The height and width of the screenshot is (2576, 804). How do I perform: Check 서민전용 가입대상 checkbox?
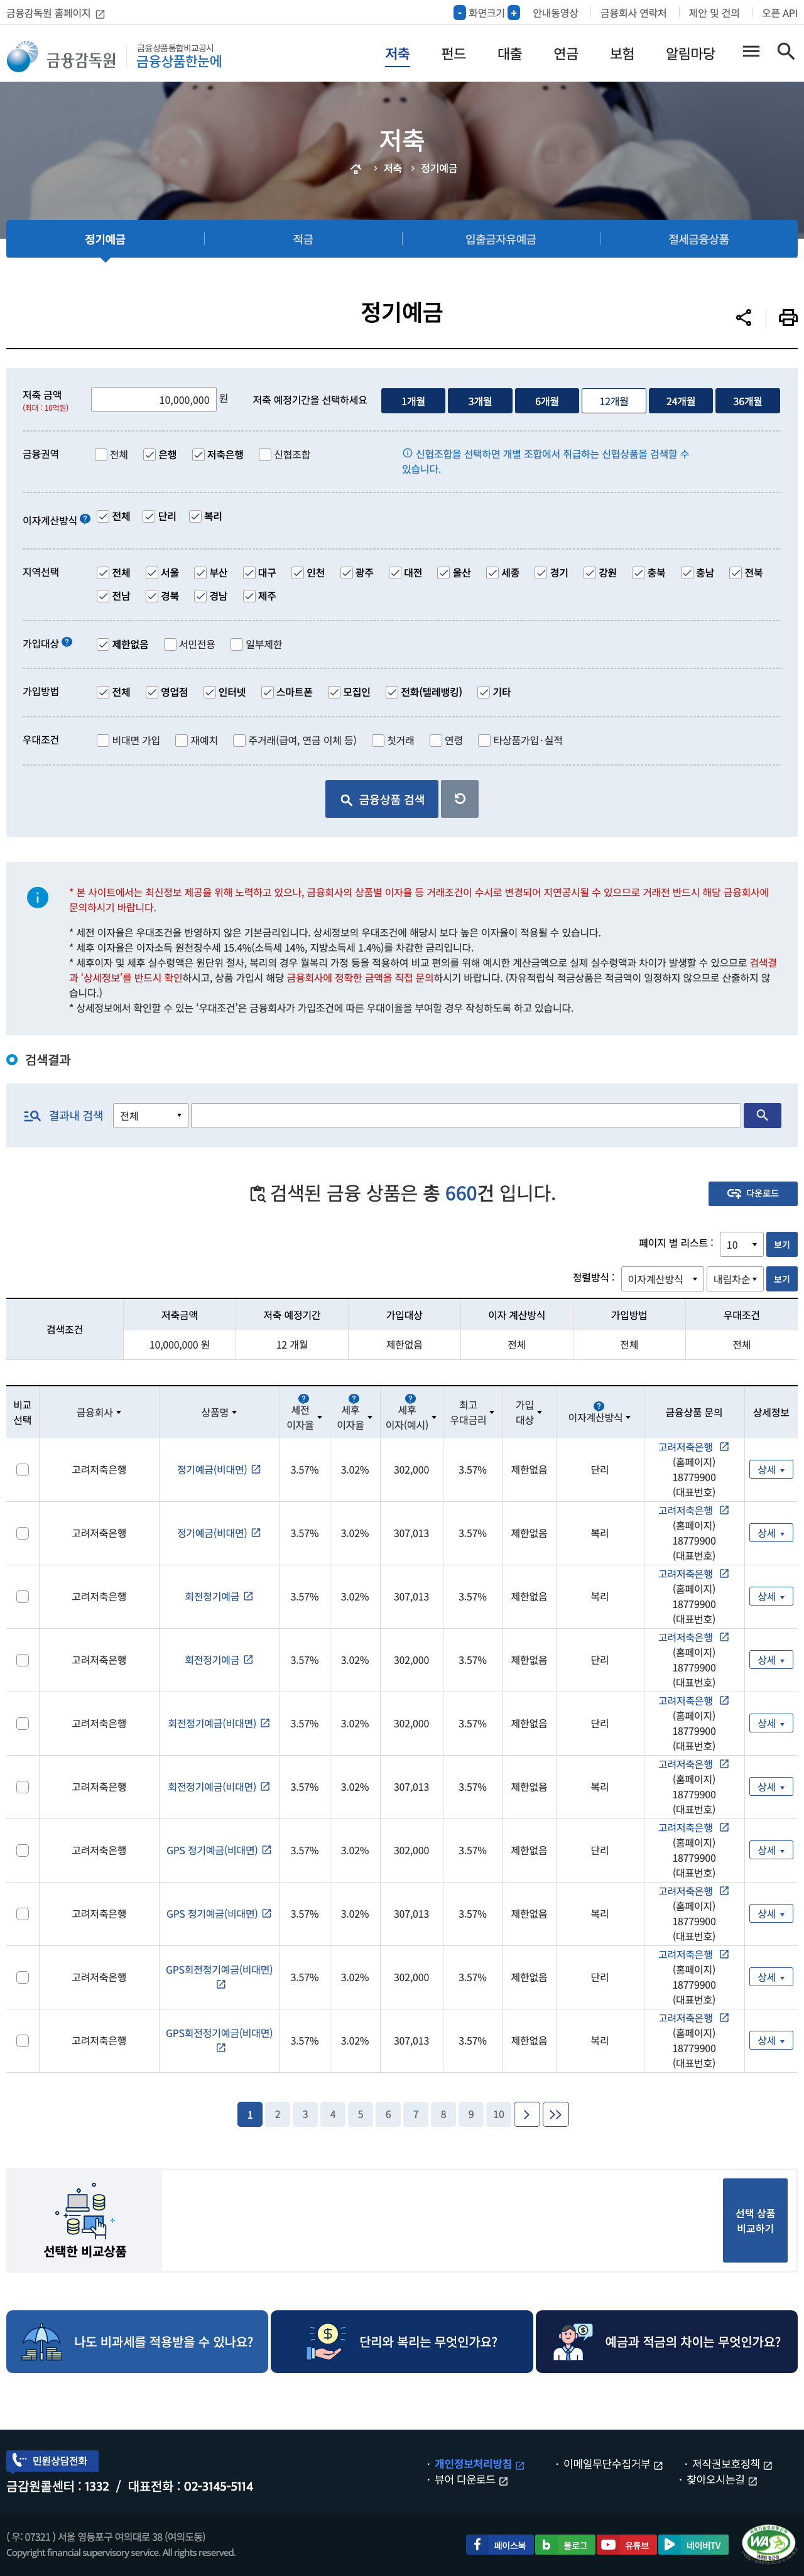[x=170, y=645]
